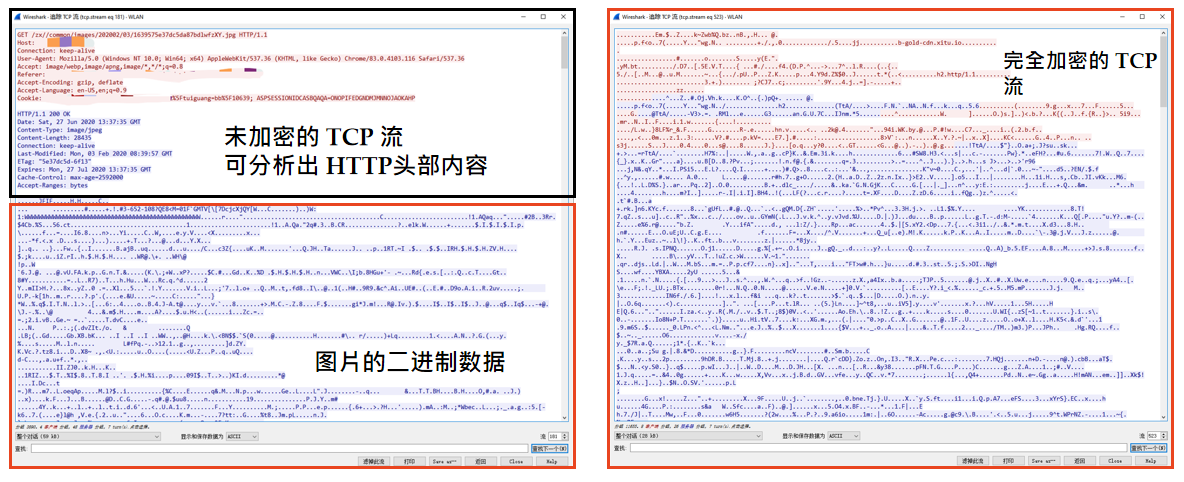Click the Wireshark icon in stream 523 window title
This screenshot has width=1184, height=482.
click(616, 16)
